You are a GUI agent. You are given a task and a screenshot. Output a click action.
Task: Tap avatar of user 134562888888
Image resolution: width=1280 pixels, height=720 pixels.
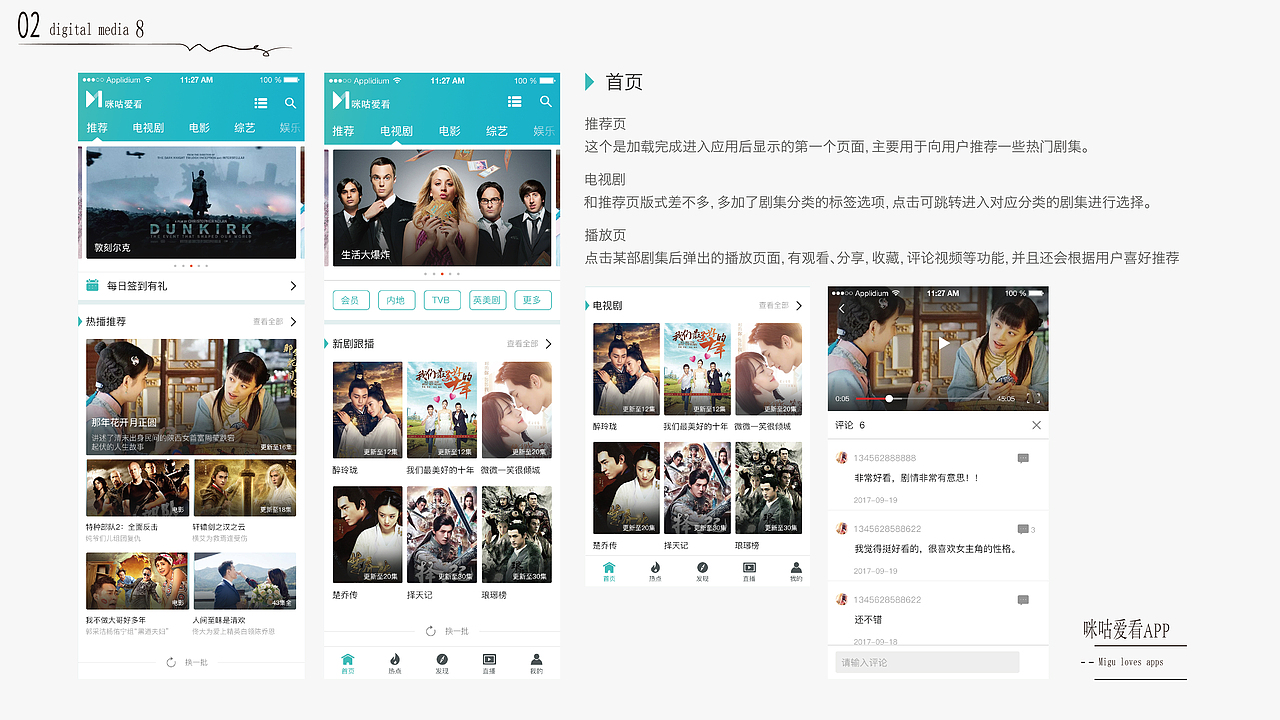coord(842,457)
